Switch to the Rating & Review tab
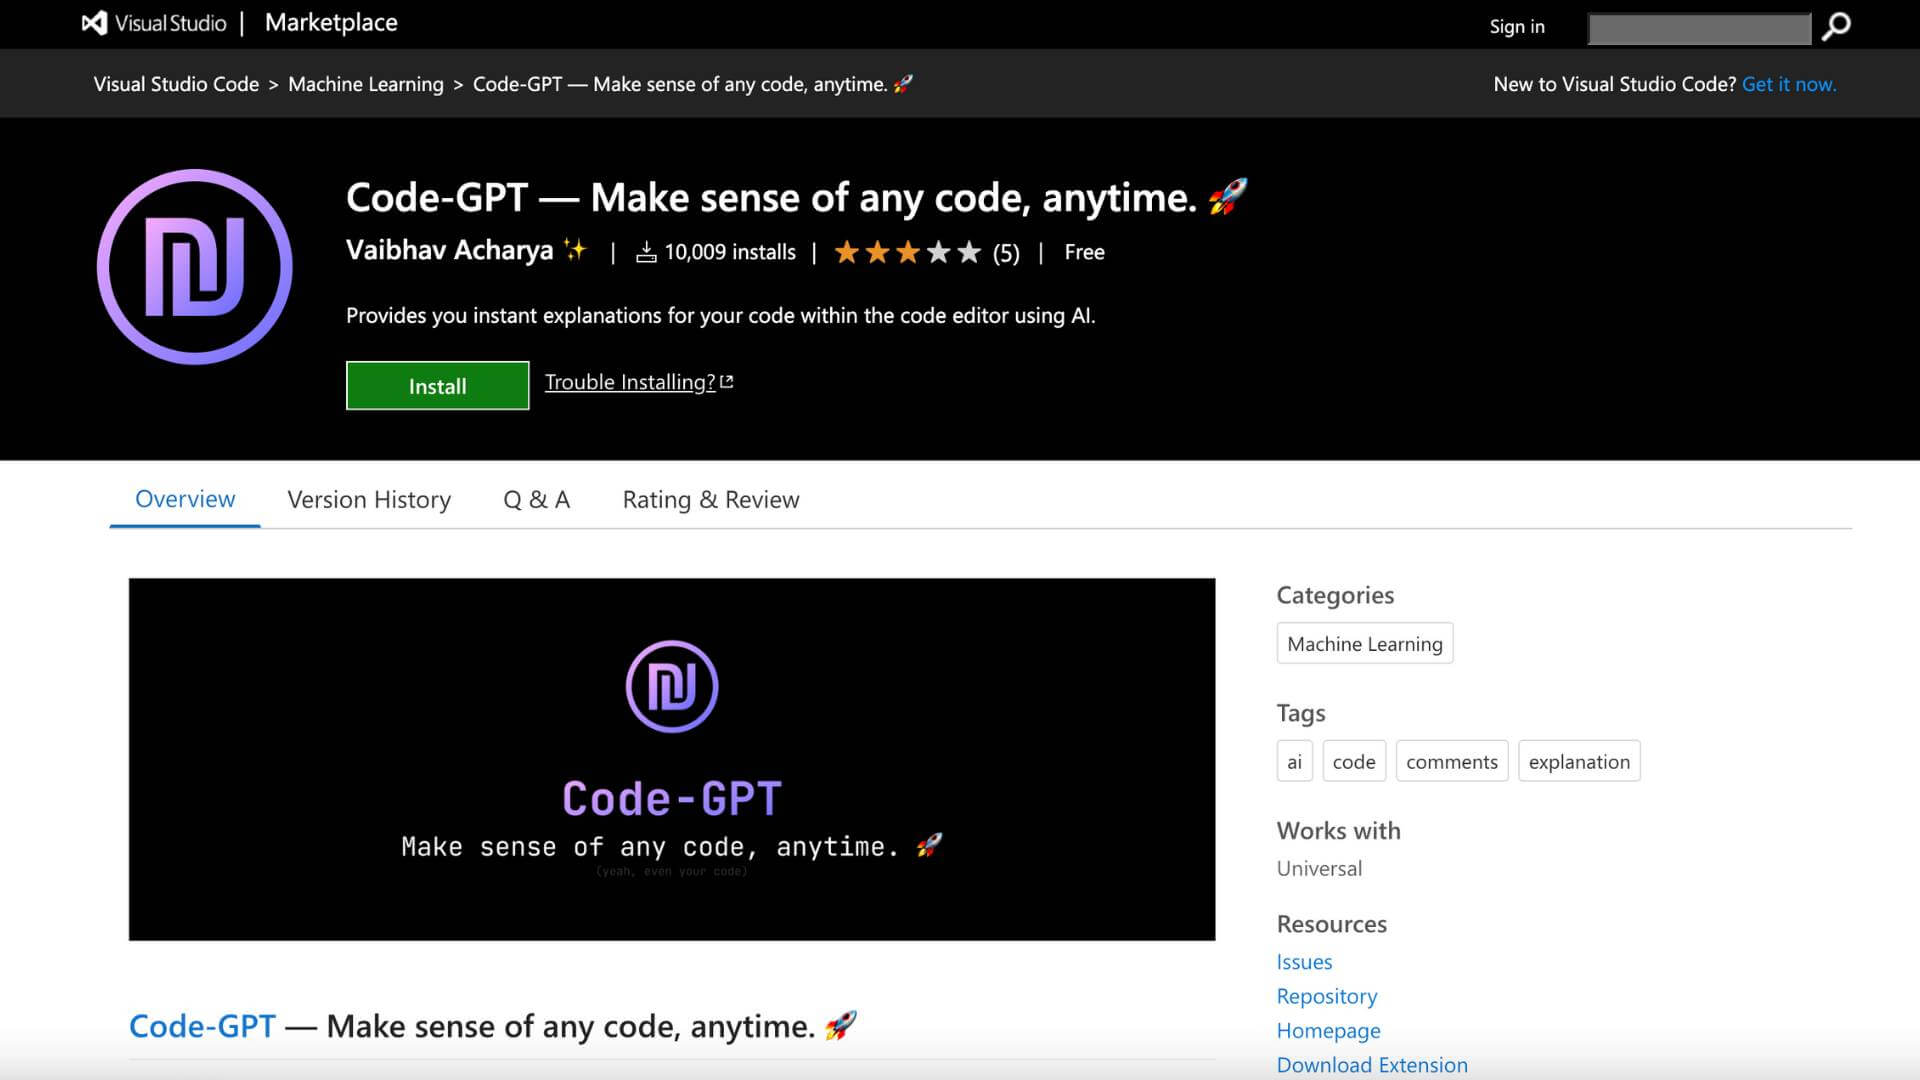The image size is (1920, 1080). pos(711,499)
